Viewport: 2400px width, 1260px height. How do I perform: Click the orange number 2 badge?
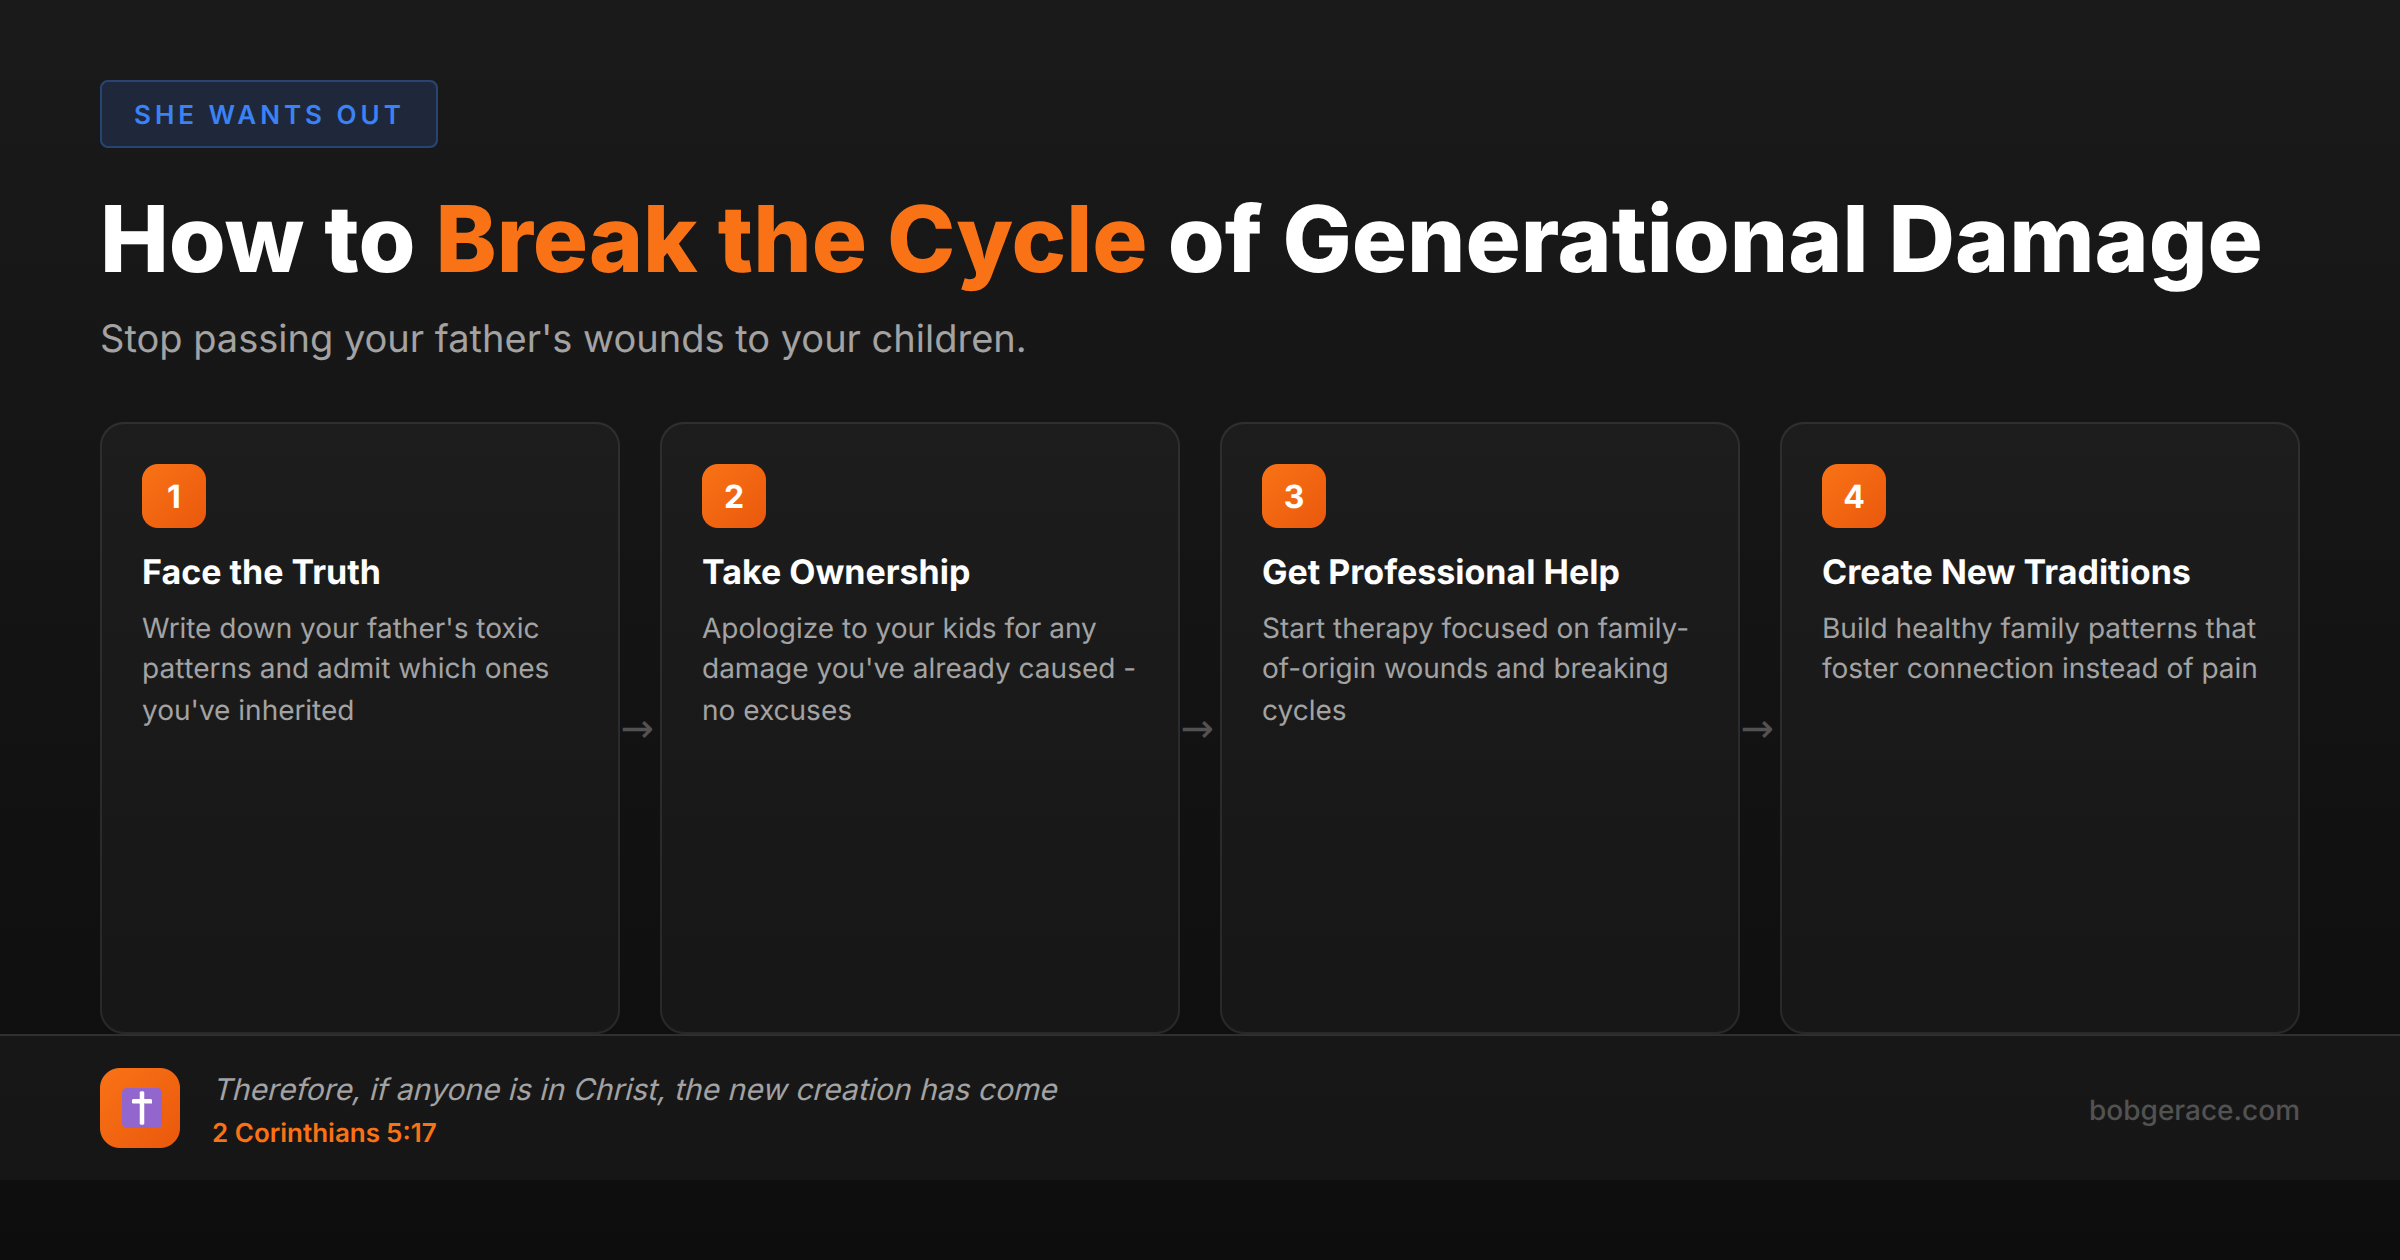coord(734,495)
